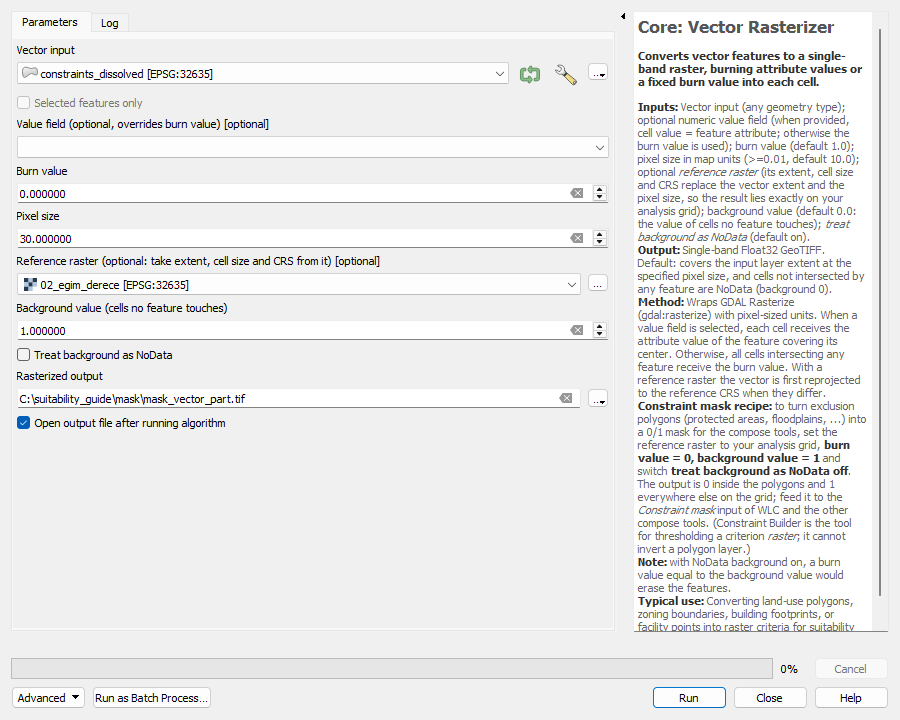Viewport: 900px width, 720px height.
Task: Browse for Vector input with ellipsis button
Action: tap(598, 73)
